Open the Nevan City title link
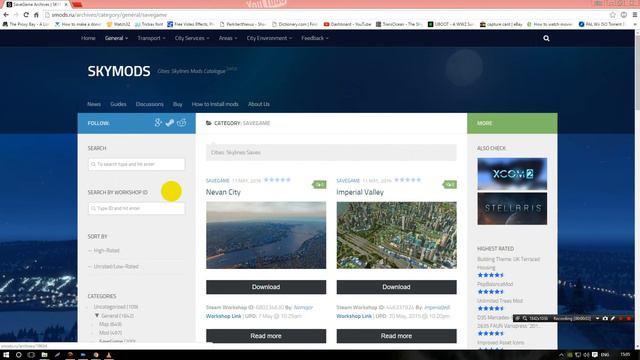Image resolution: width=640 pixels, height=360 pixels. (x=223, y=192)
